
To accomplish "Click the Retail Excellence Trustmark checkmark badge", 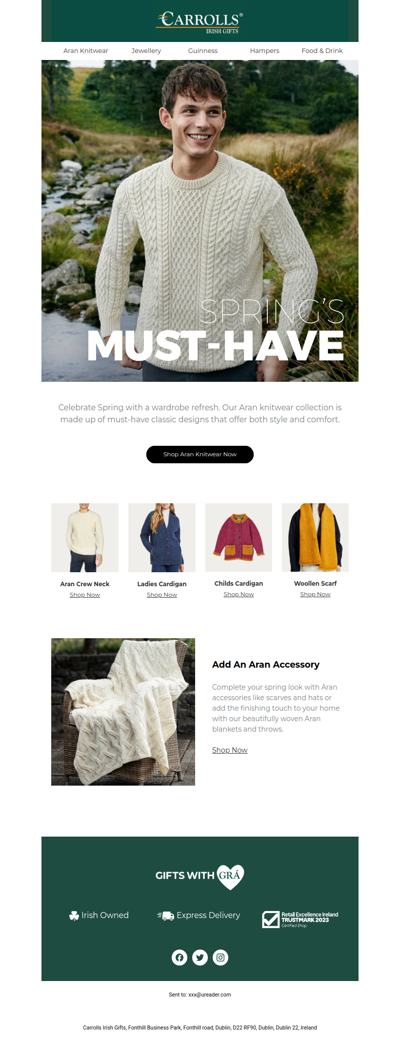I will 270,919.
